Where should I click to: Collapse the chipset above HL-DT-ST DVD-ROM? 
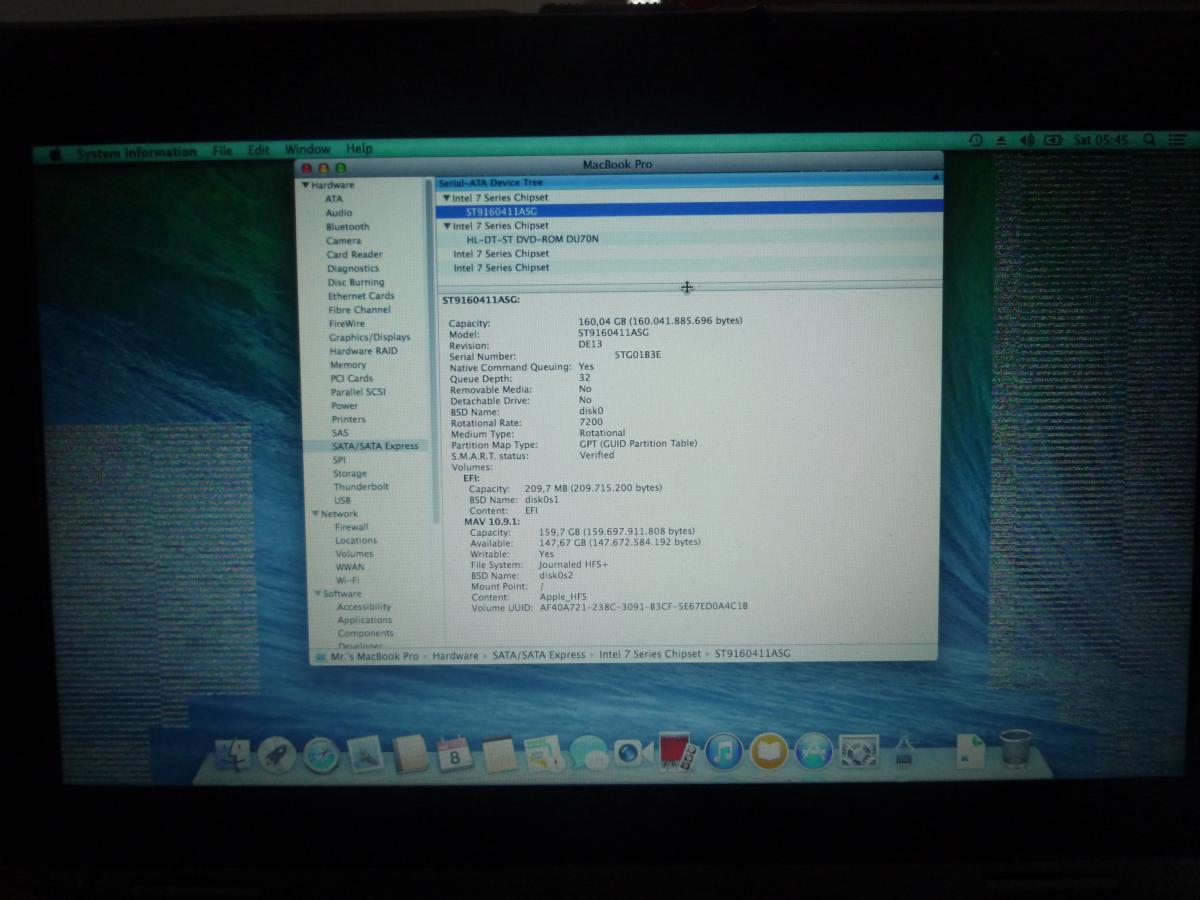pyautogui.click(x=446, y=226)
